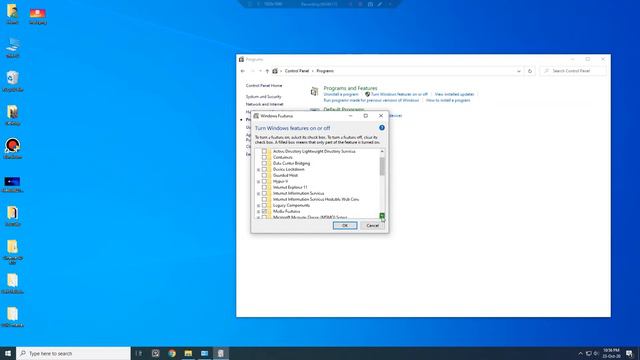Screen dimensions: 640x360
Task: Check Active Directory Lightweight Directory Services box
Action: [x=264, y=151]
